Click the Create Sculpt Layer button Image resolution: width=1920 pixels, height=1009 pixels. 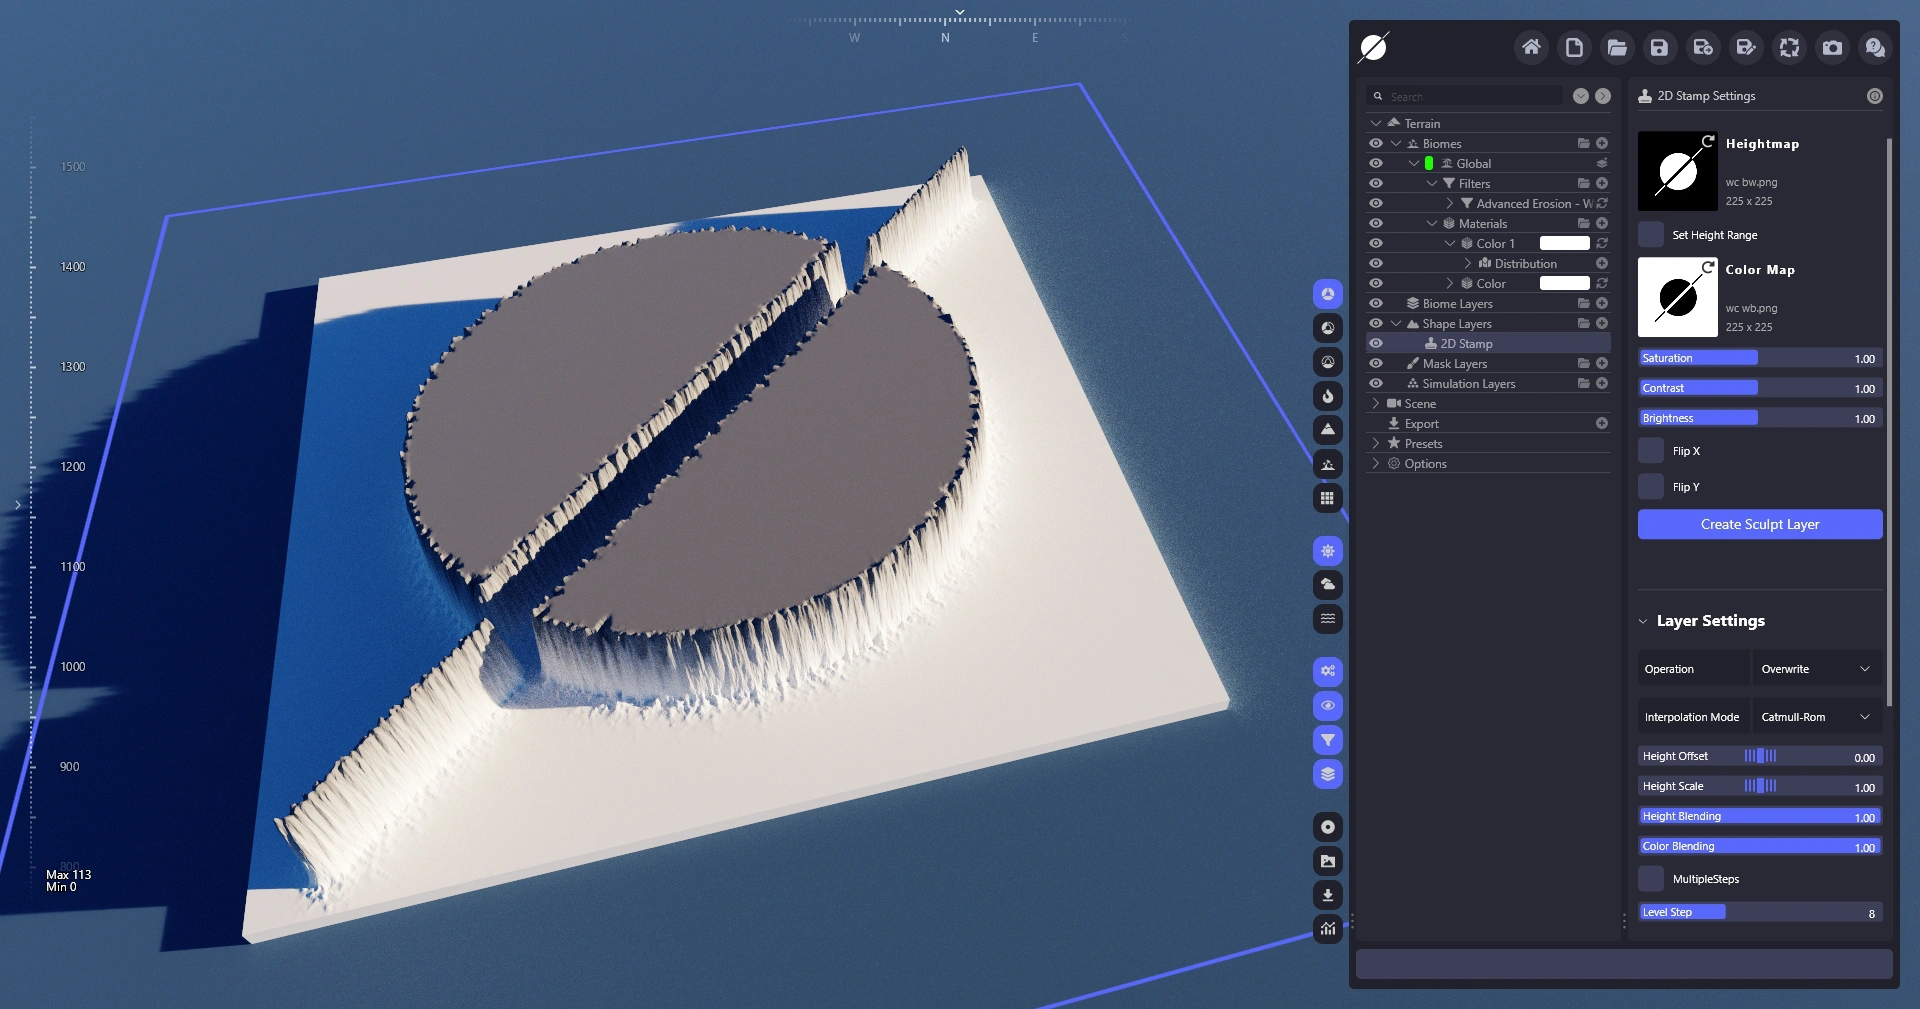[x=1759, y=524]
